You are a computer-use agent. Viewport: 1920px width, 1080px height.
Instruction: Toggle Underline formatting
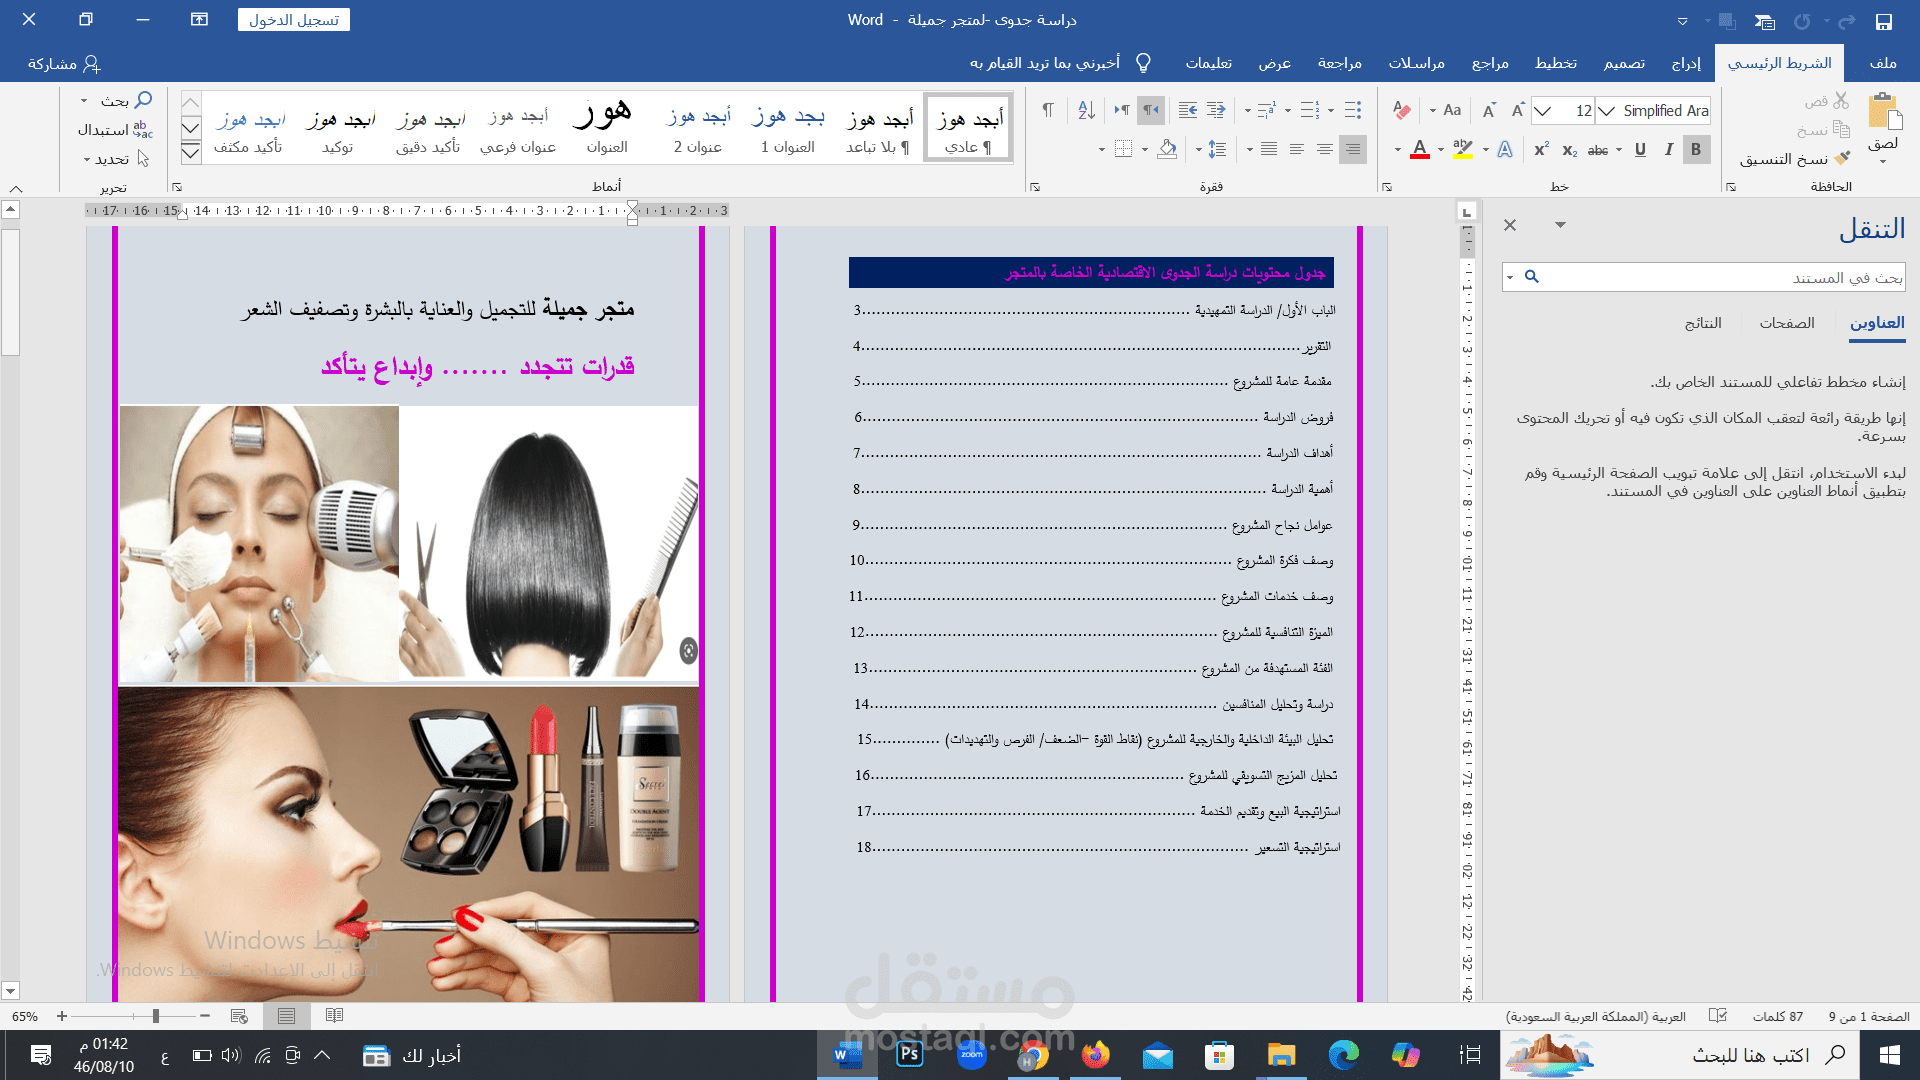1640,150
